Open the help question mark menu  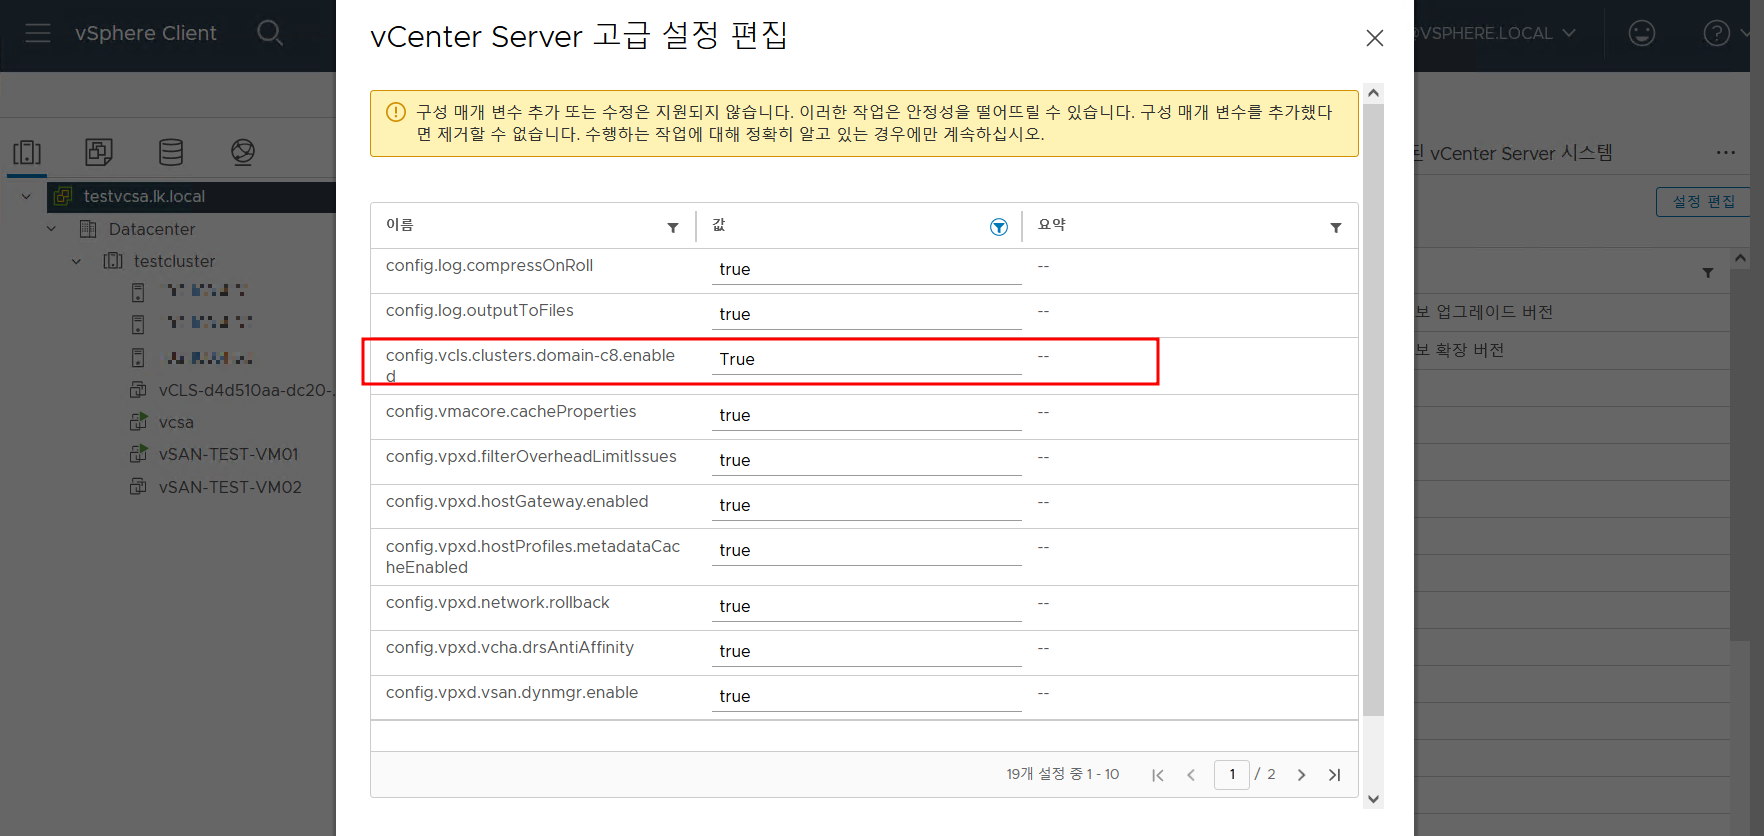pos(1716,33)
